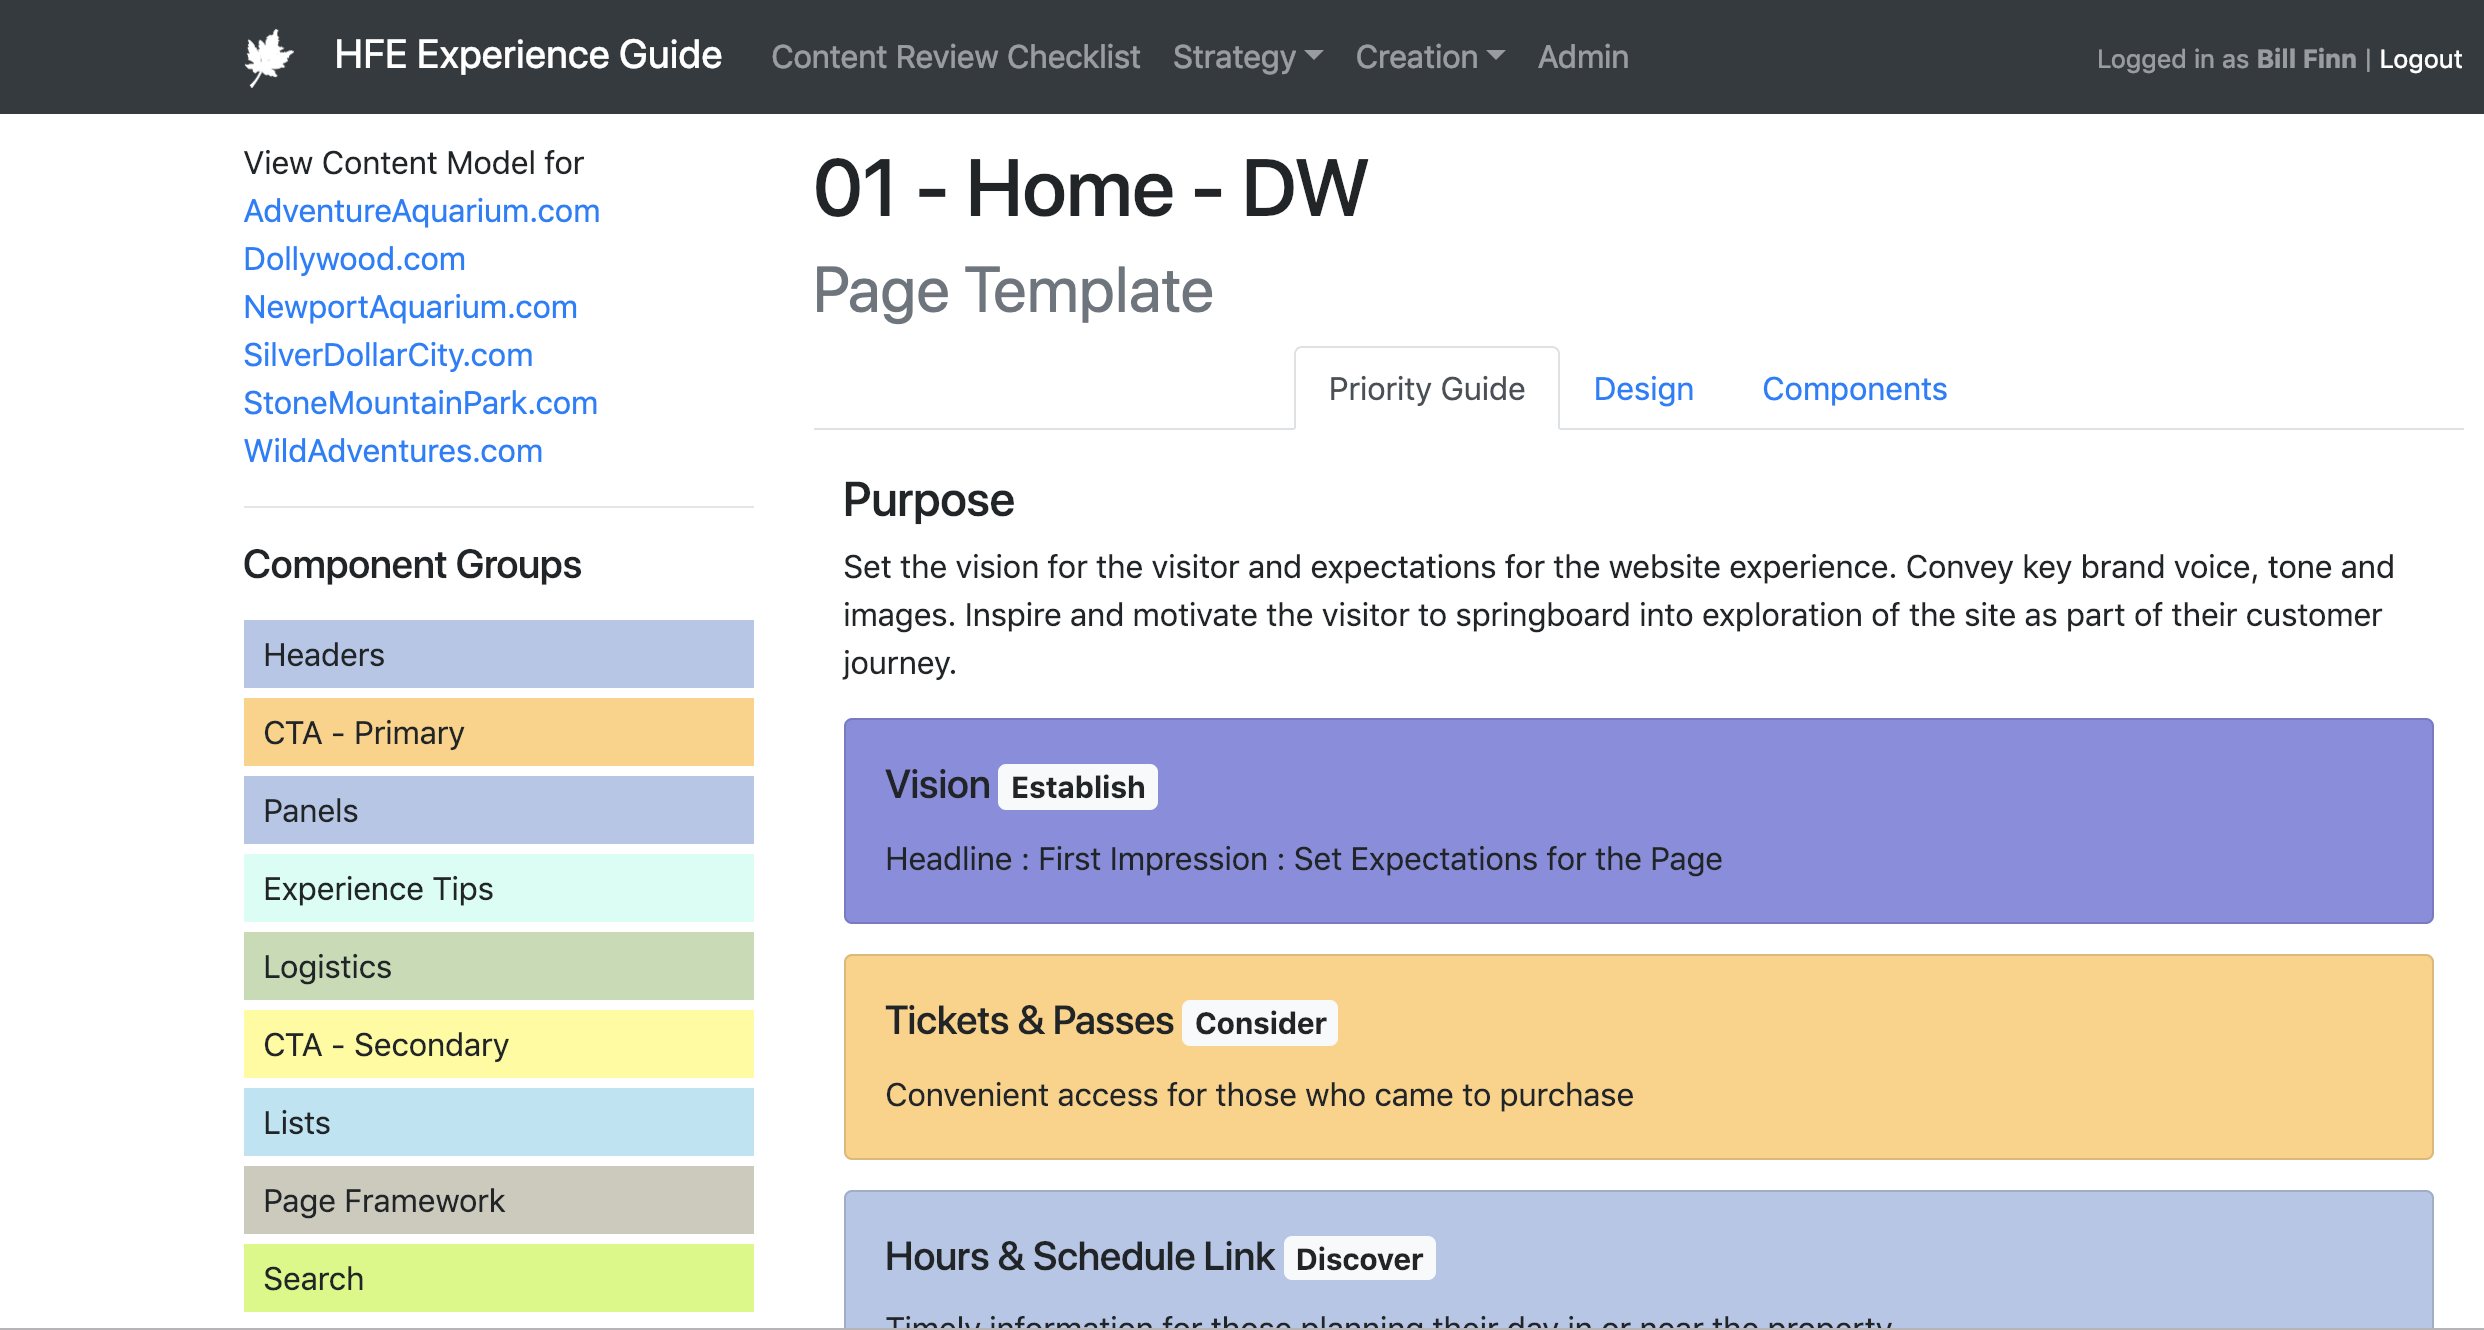
Task: Open Content Review Checklist in the navbar
Action: point(955,57)
